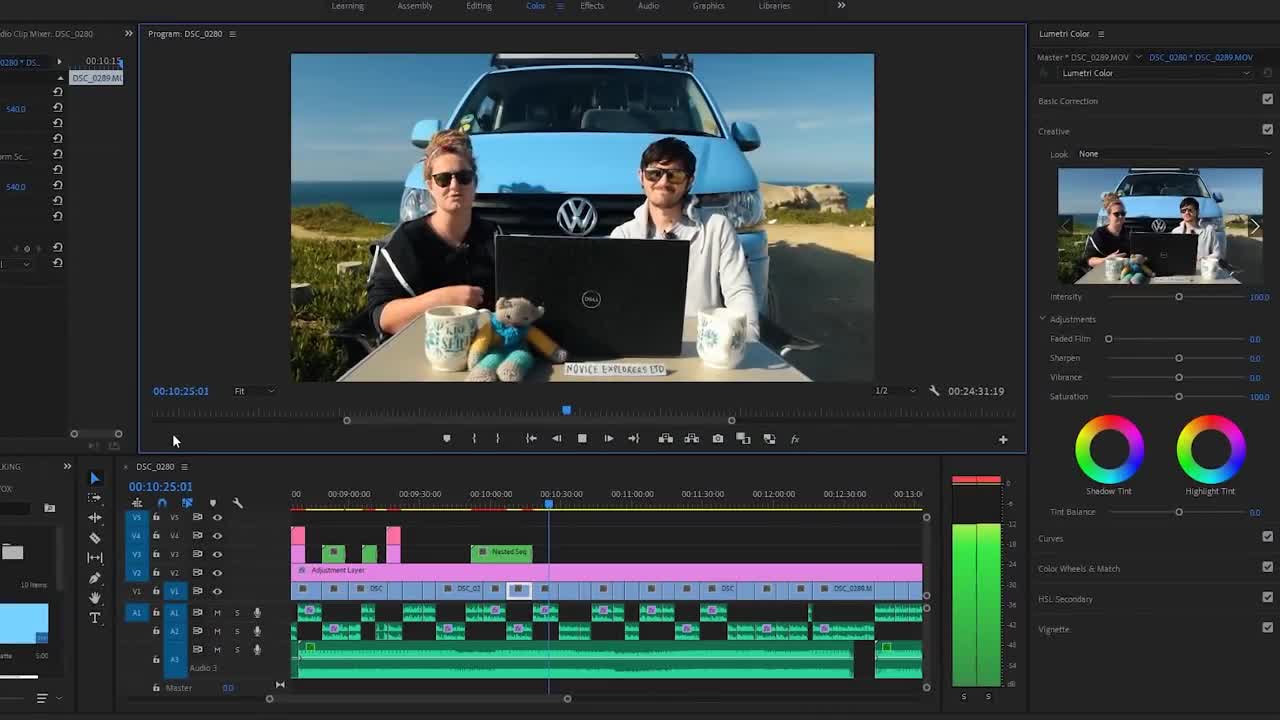Click the Lift button
The height and width of the screenshot is (720, 1280).
click(665, 439)
